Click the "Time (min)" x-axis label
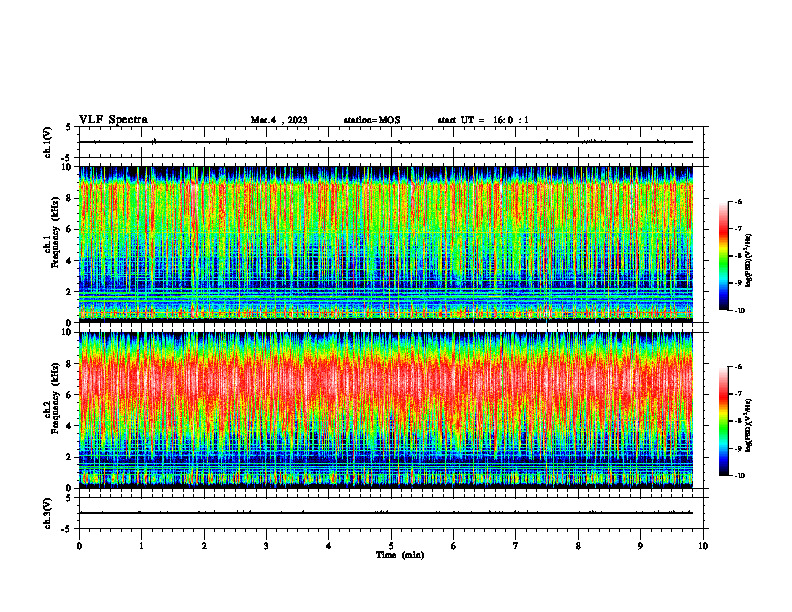 click(400, 555)
